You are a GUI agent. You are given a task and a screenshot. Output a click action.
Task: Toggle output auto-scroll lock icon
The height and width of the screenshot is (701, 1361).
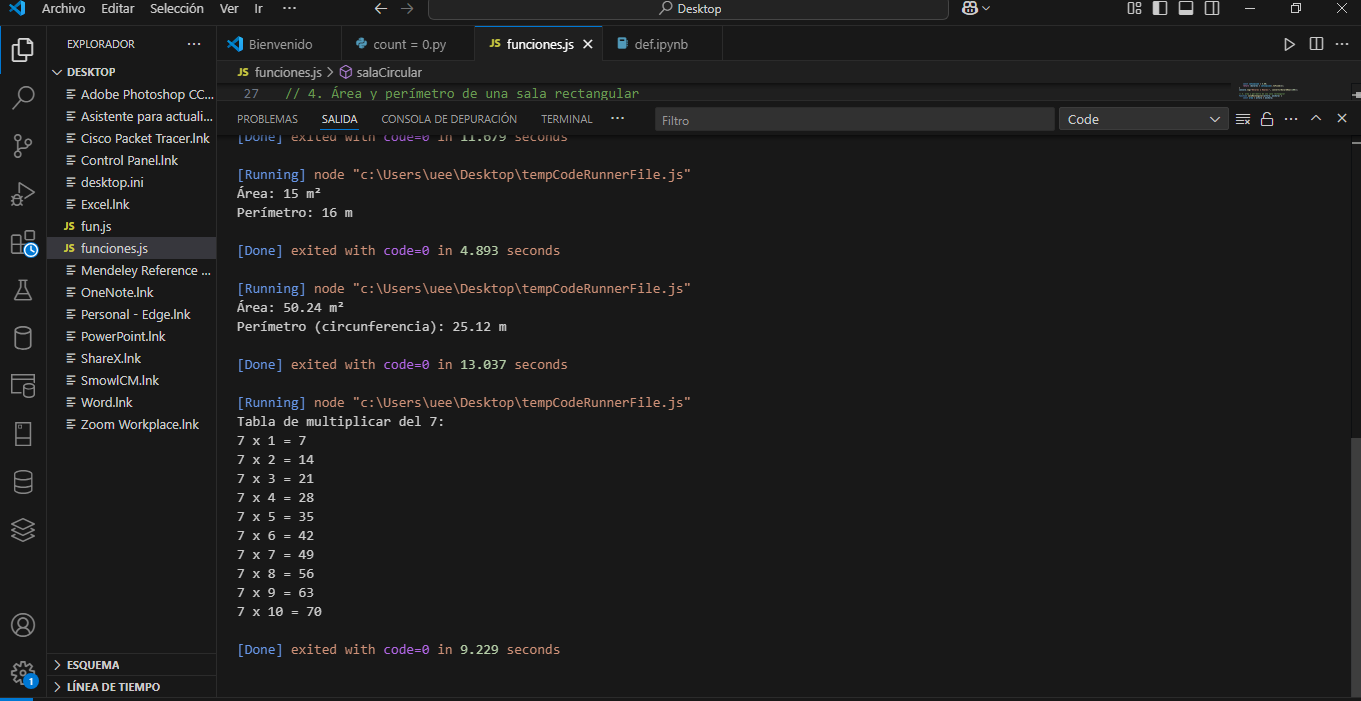1267,119
